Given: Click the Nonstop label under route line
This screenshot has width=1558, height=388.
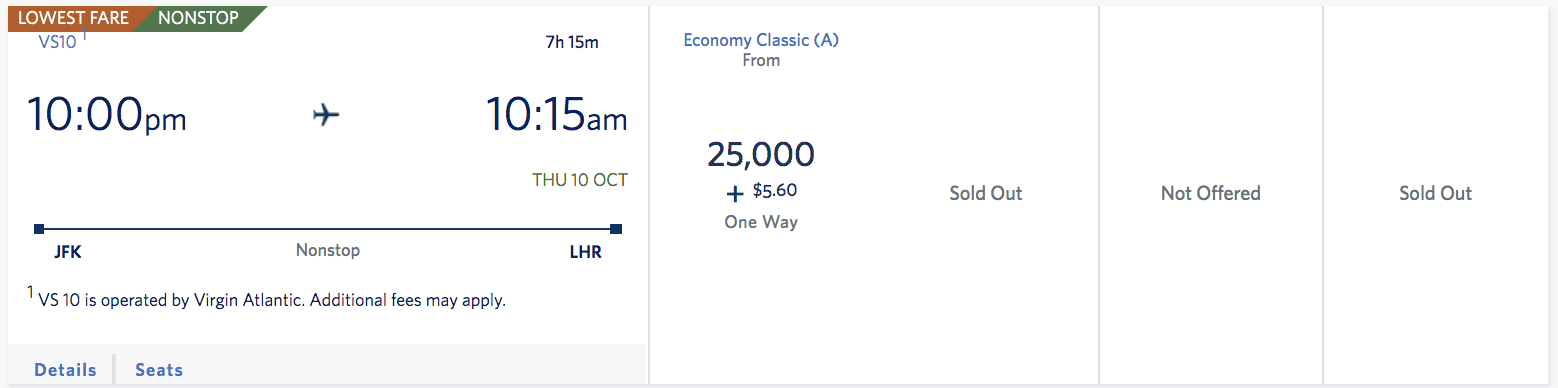Looking at the screenshot, I should 328,250.
